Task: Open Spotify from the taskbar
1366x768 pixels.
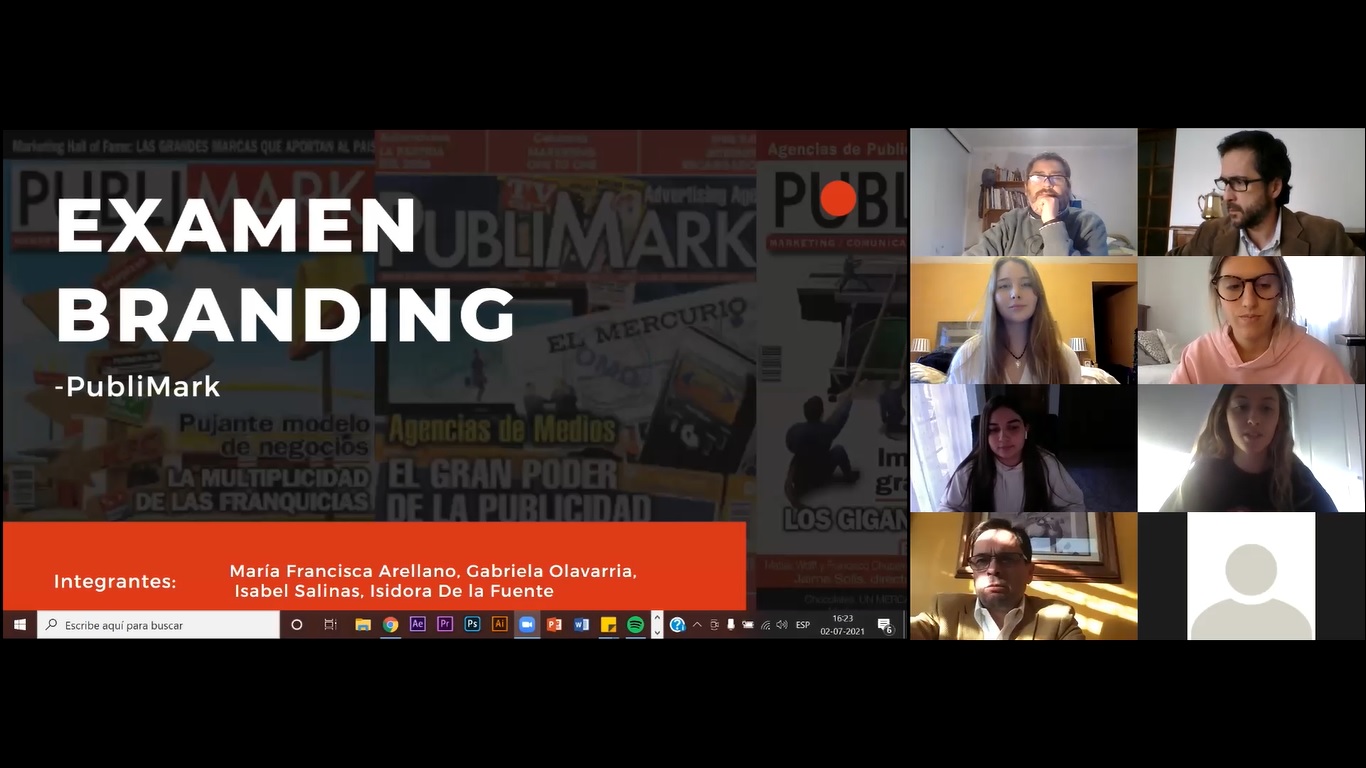Action: coord(635,625)
